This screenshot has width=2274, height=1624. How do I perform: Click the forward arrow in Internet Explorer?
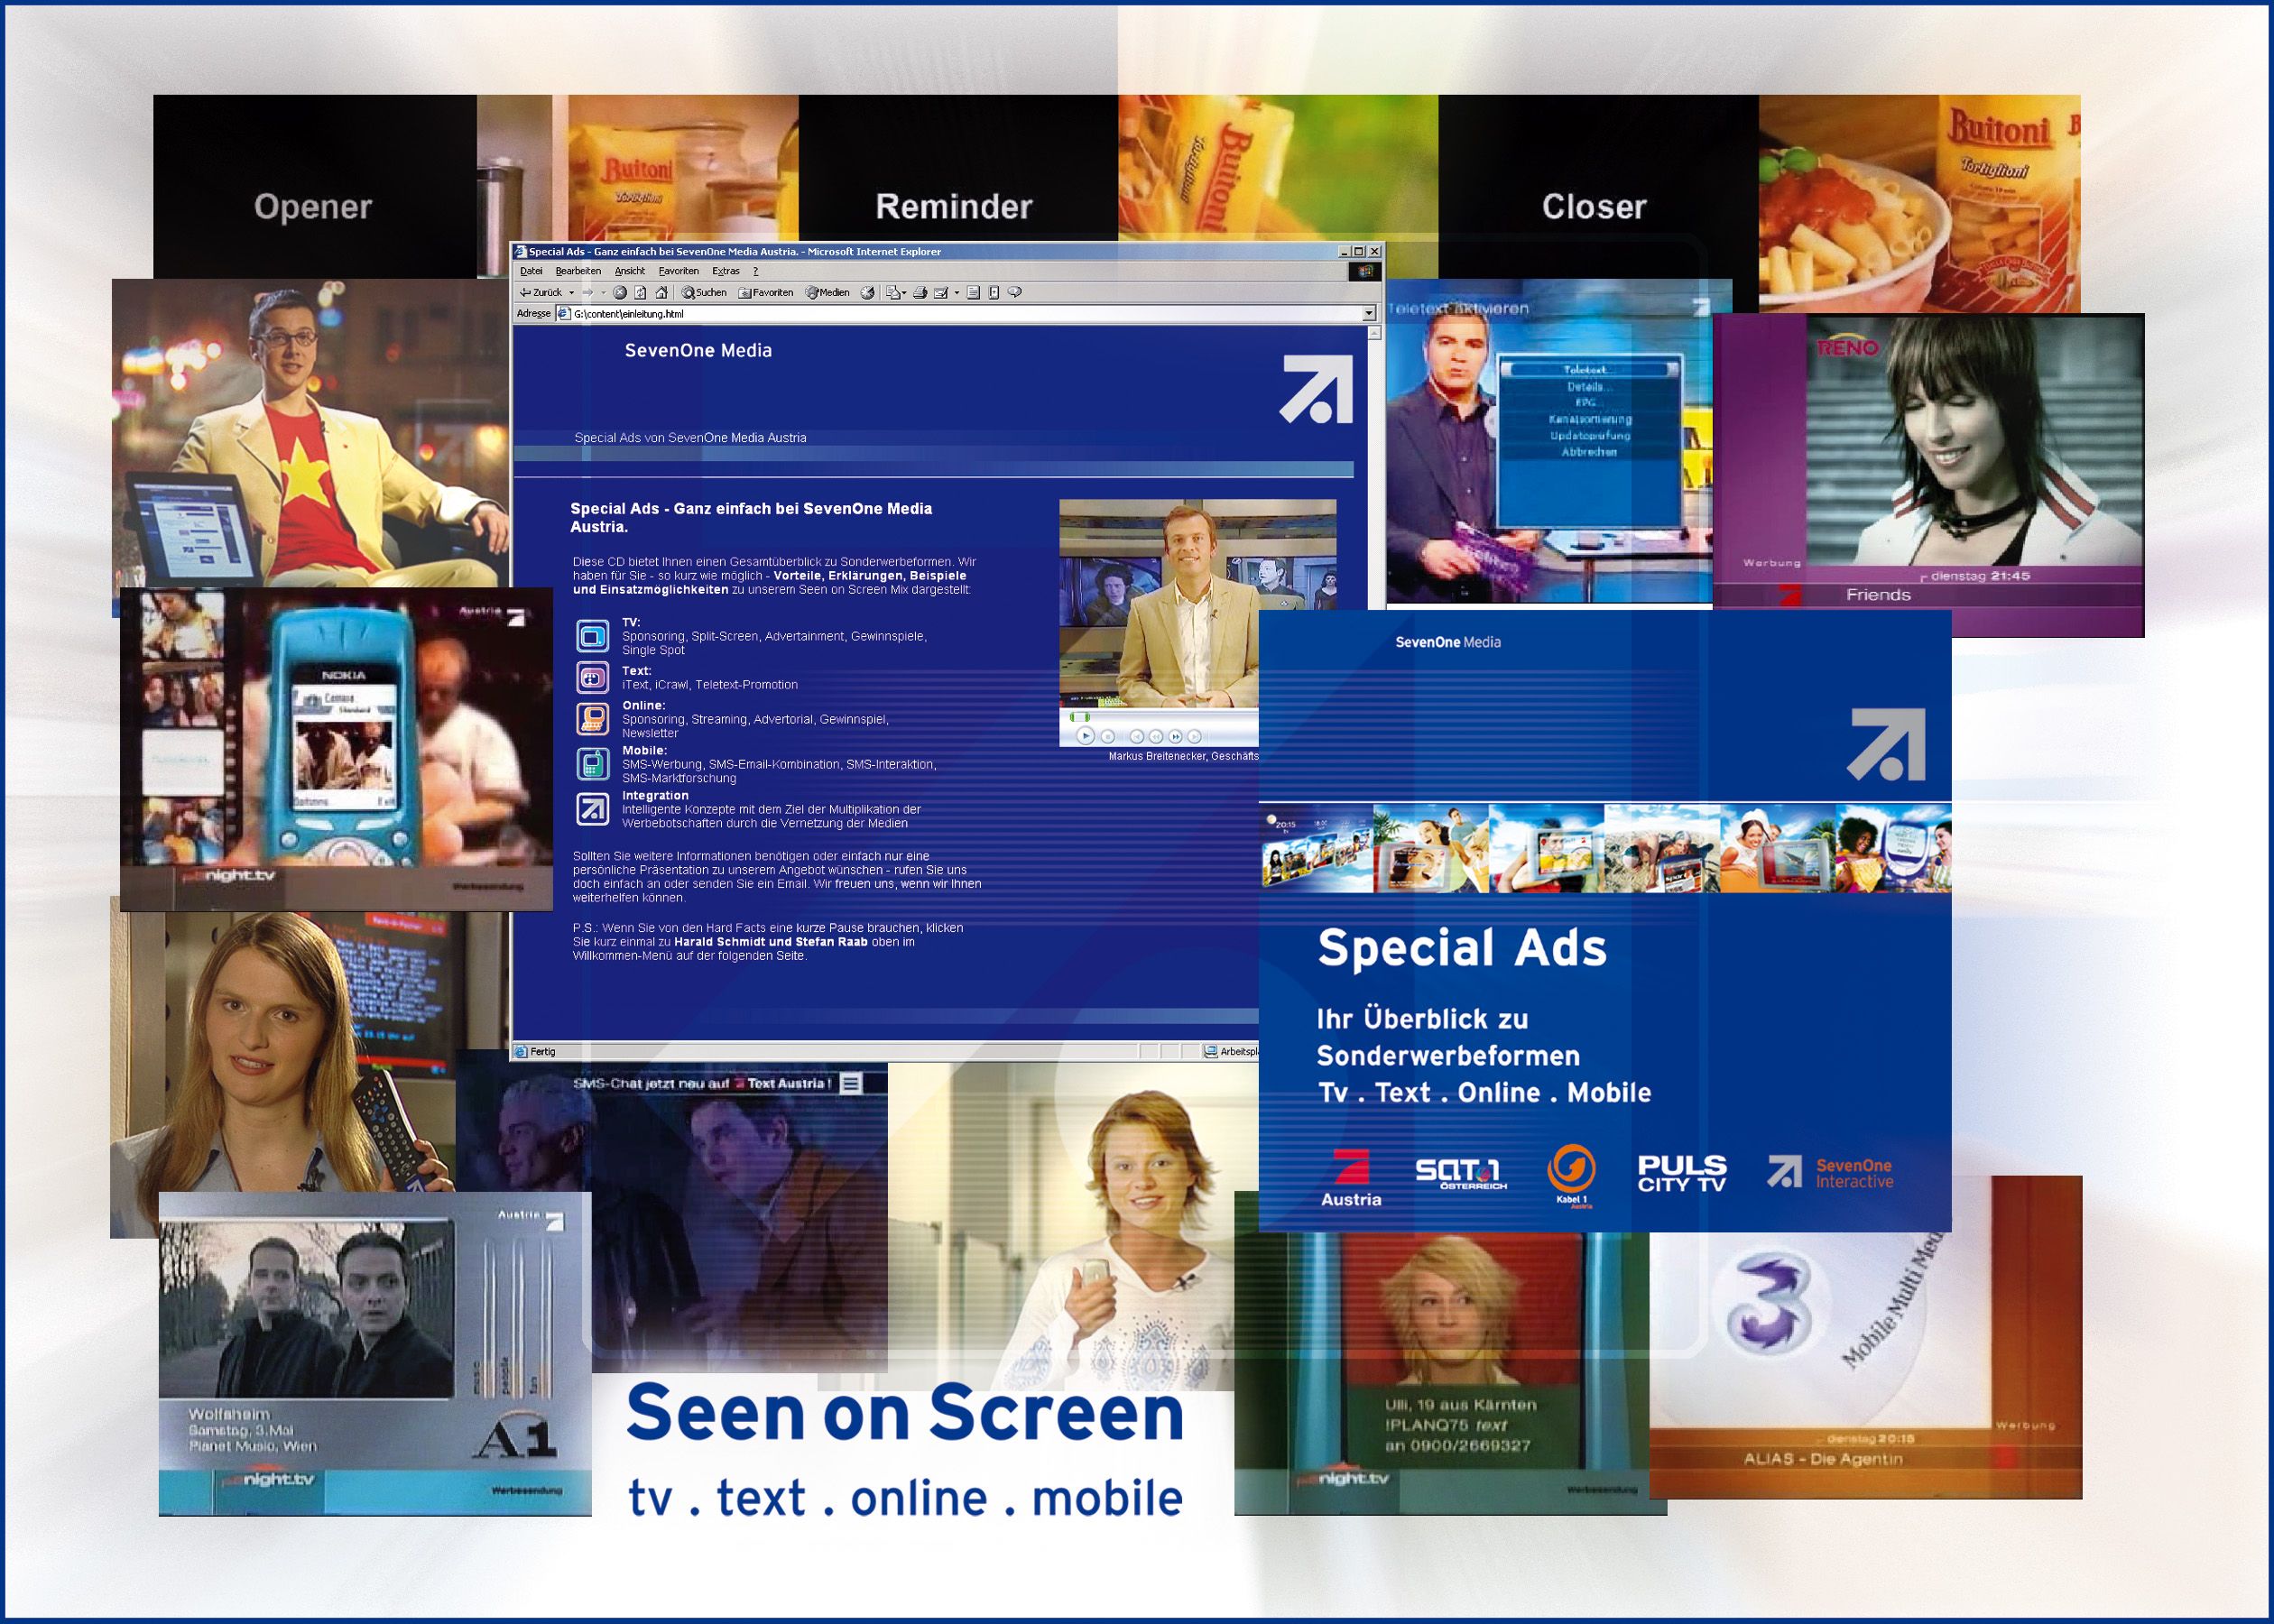click(x=588, y=292)
